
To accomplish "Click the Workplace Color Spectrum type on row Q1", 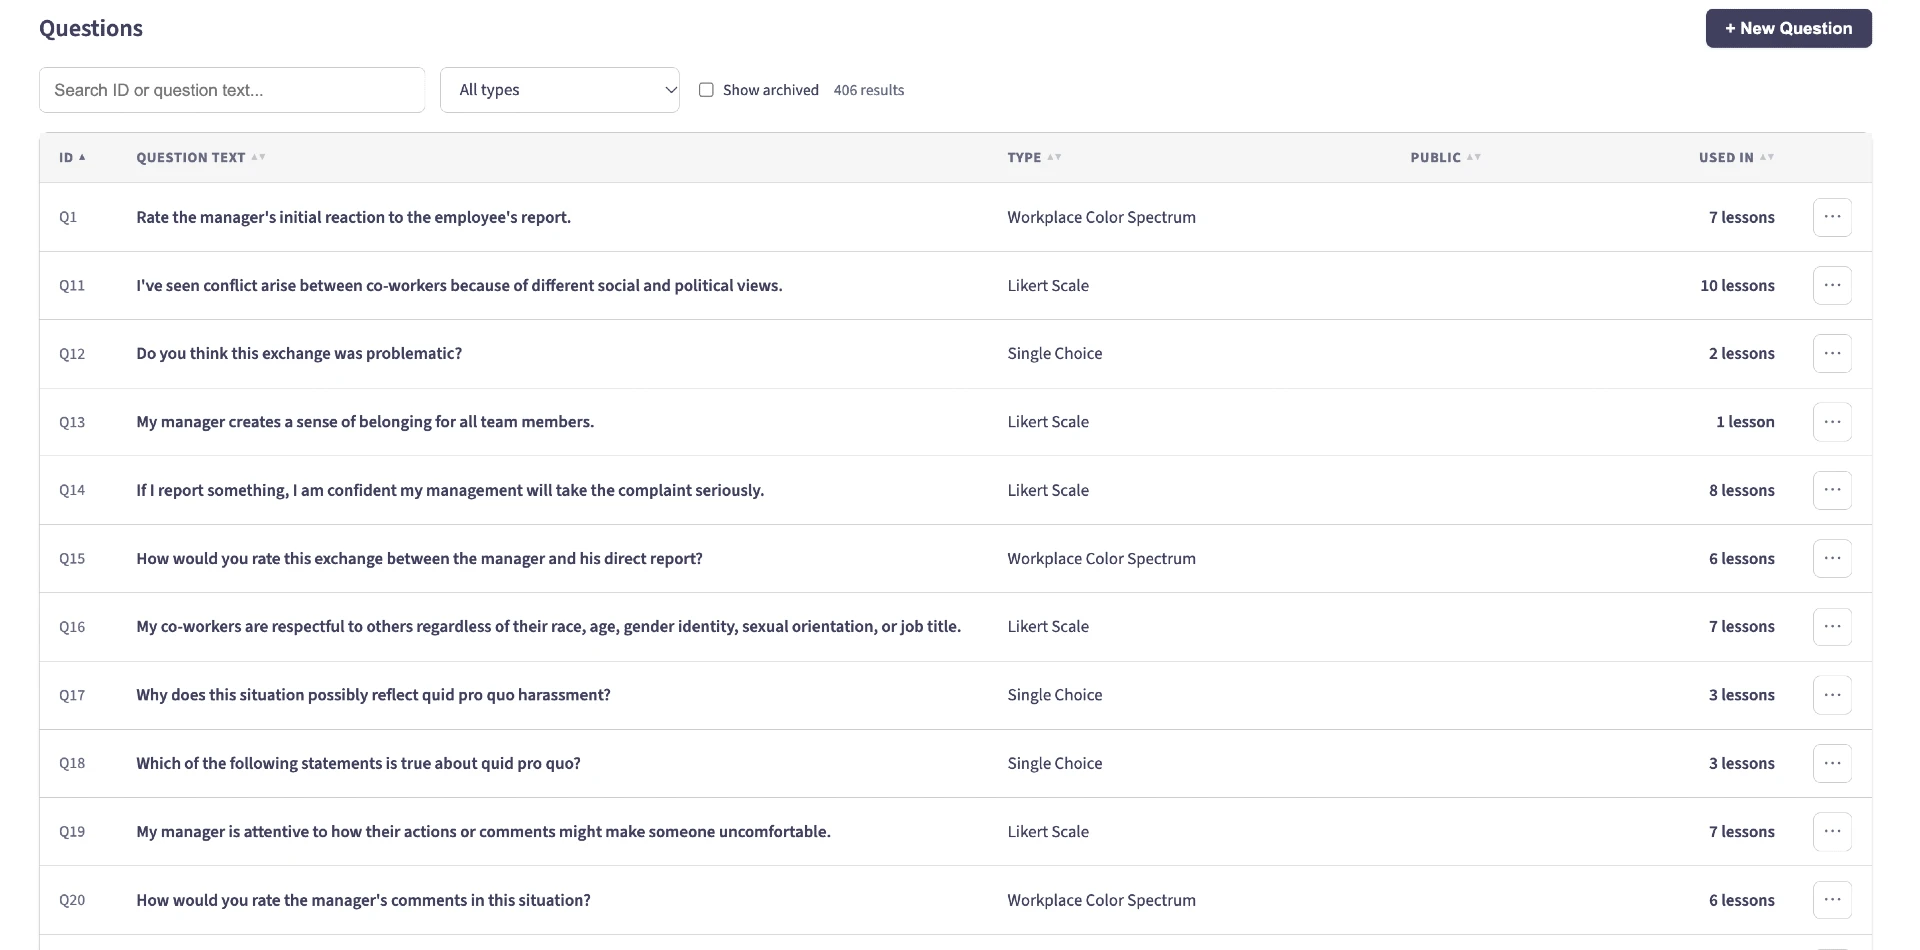I will tap(1101, 217).
